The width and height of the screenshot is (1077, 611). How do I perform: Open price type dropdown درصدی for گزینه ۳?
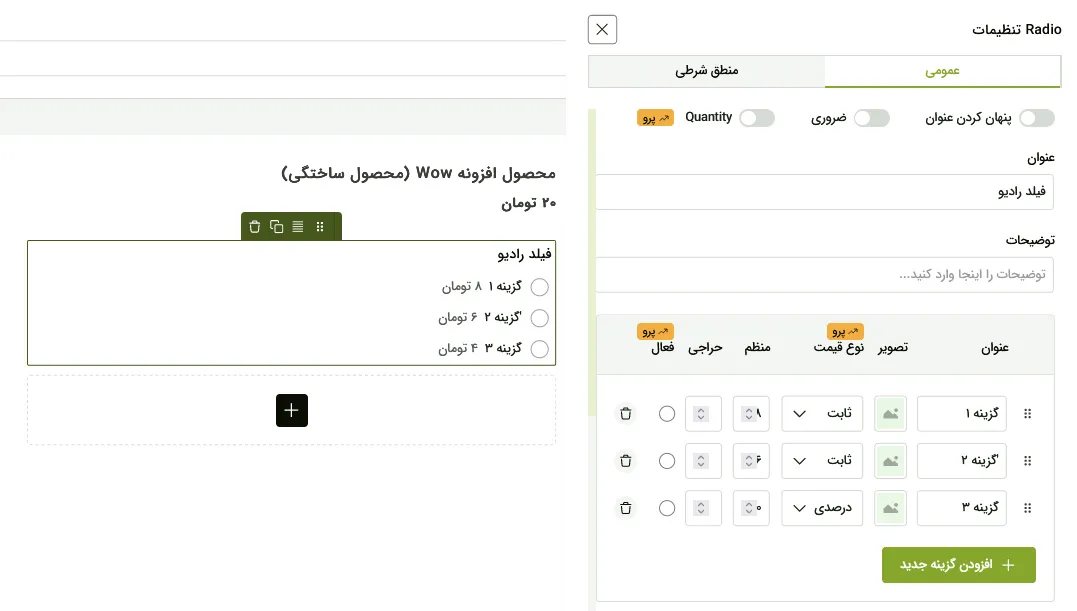tap(822, 508)
